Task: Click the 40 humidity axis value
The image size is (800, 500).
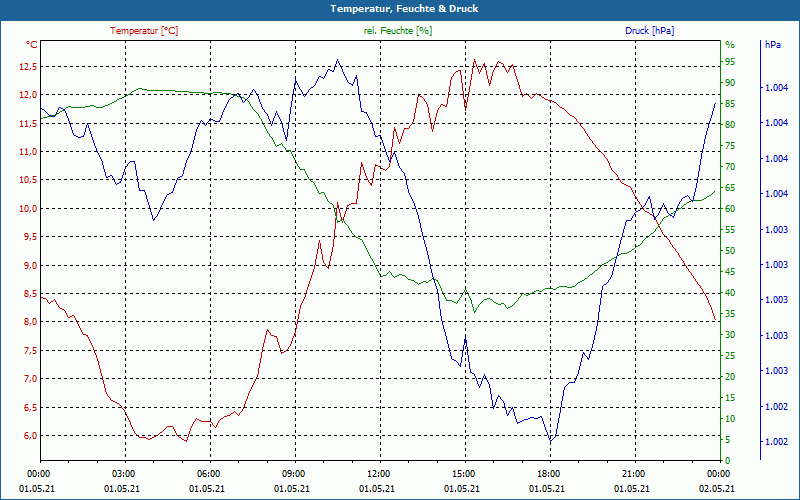Action: tap(730, 293)
